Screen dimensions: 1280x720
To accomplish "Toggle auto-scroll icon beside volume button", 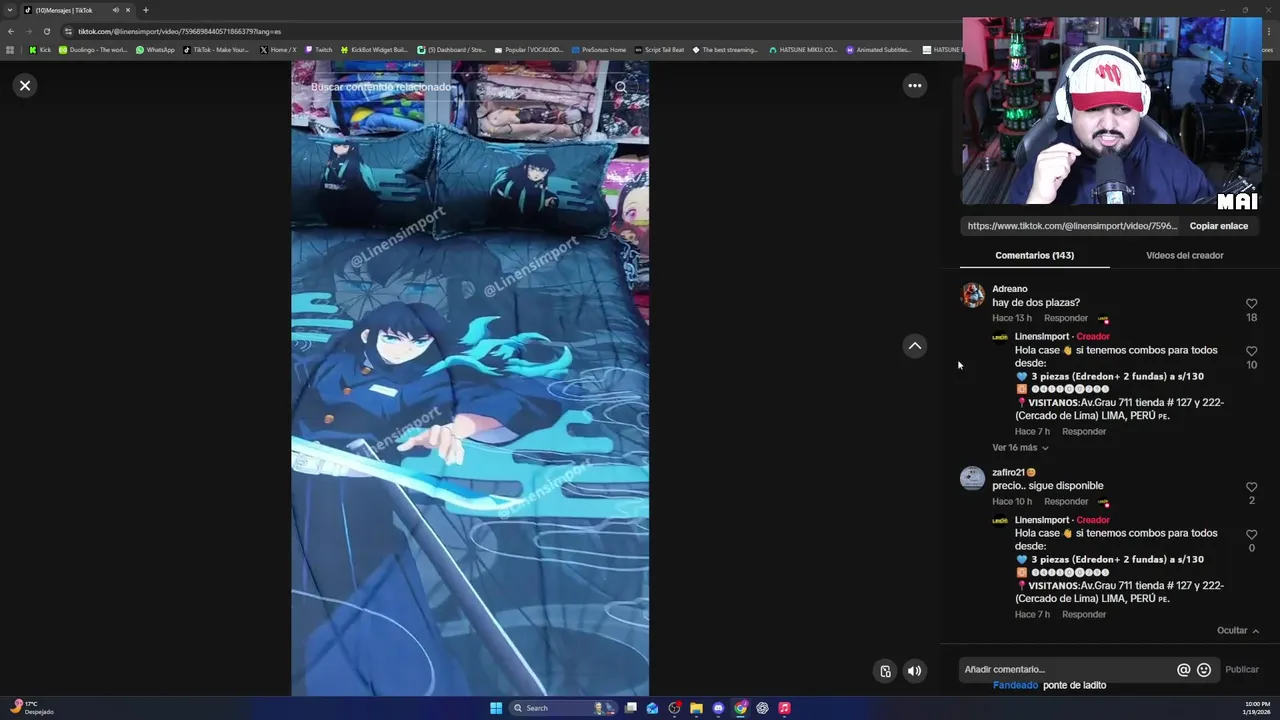I will [885, 671].
